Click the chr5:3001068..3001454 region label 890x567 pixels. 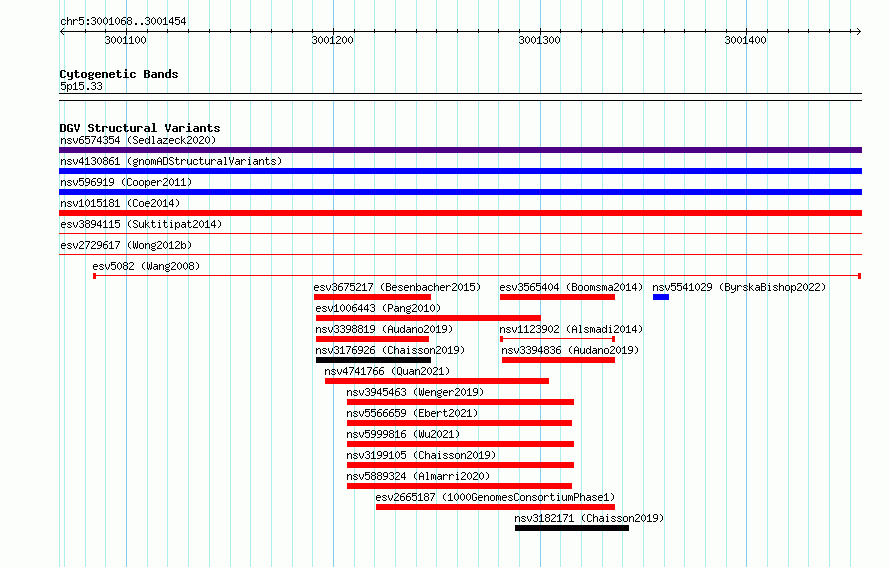tap(123, 21)
